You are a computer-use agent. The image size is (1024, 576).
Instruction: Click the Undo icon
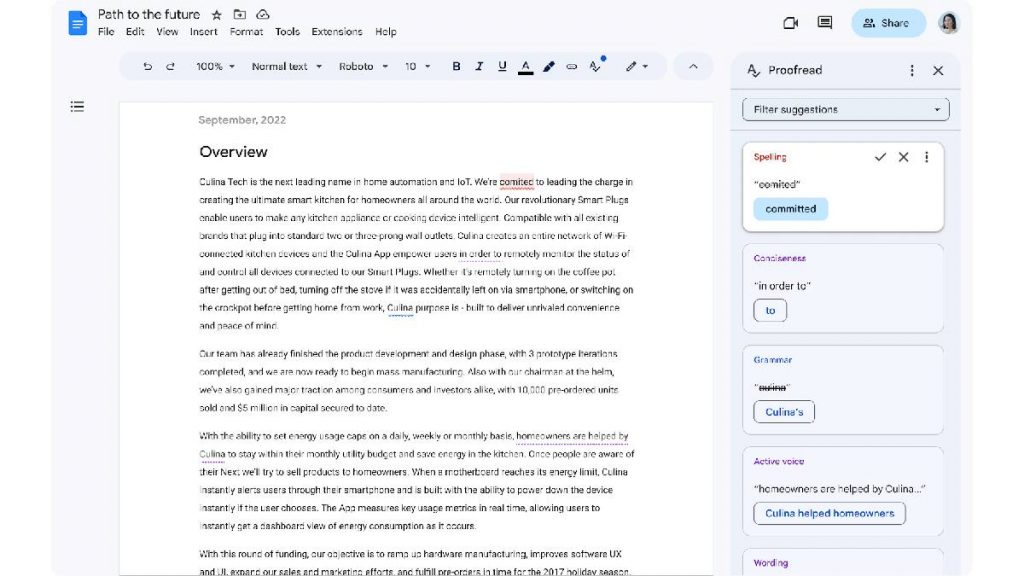[147, 66]
